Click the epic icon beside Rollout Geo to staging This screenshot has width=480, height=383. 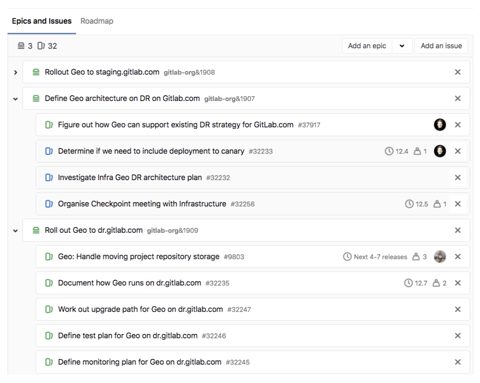pyautogui.click(x=36, y=72)
